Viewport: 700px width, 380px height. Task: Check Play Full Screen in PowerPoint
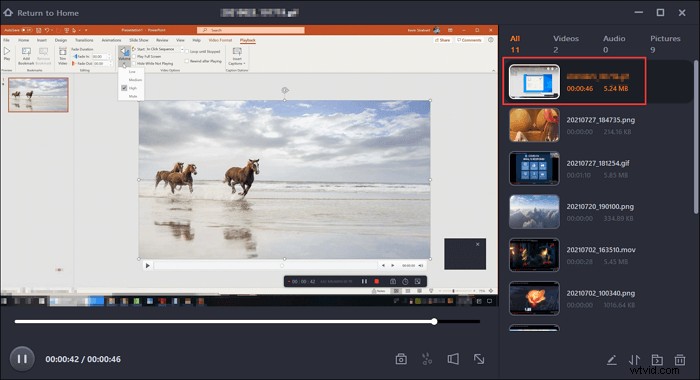(x=147, y=57)
